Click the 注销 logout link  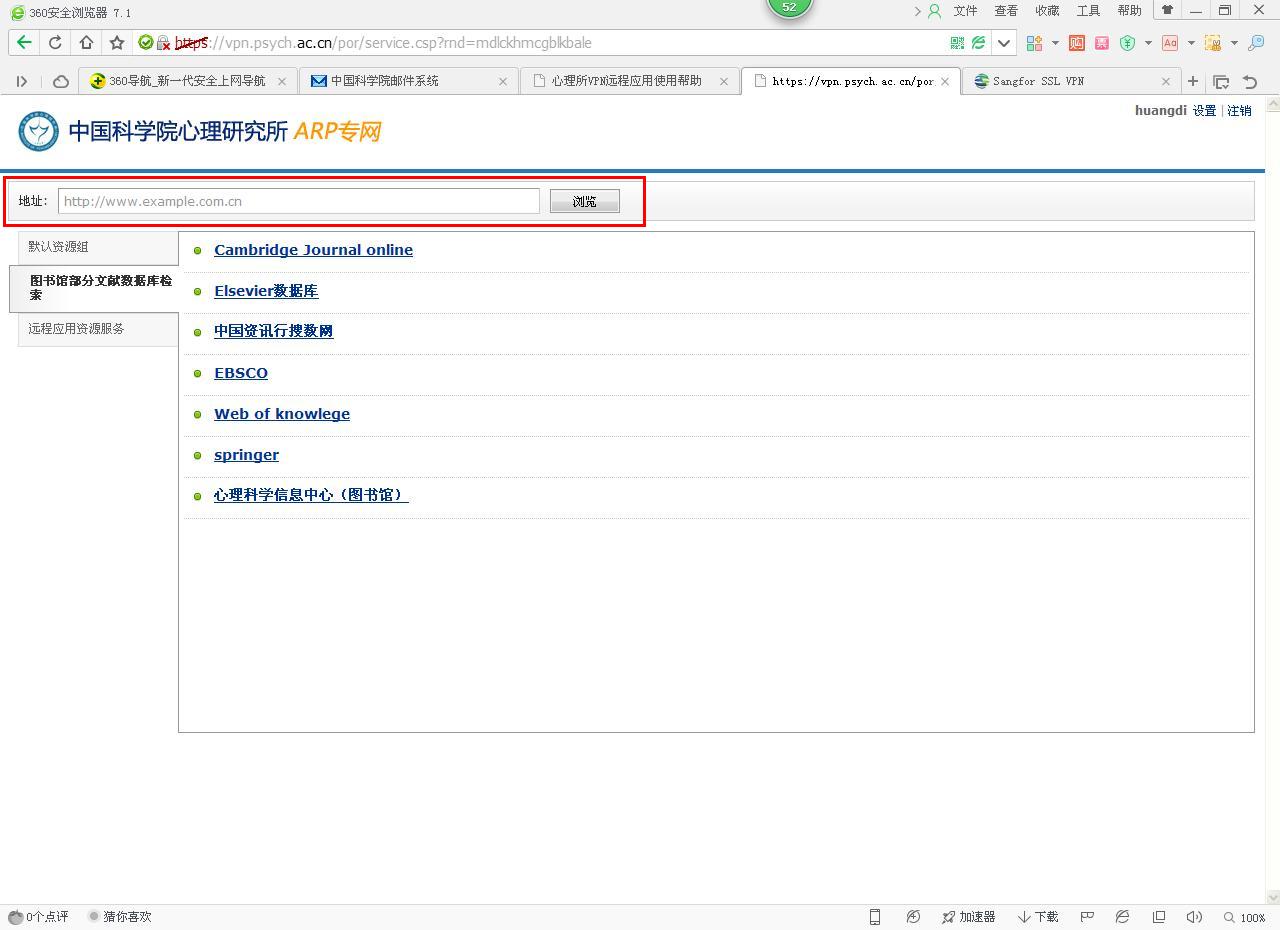(x=1239, y=111)
